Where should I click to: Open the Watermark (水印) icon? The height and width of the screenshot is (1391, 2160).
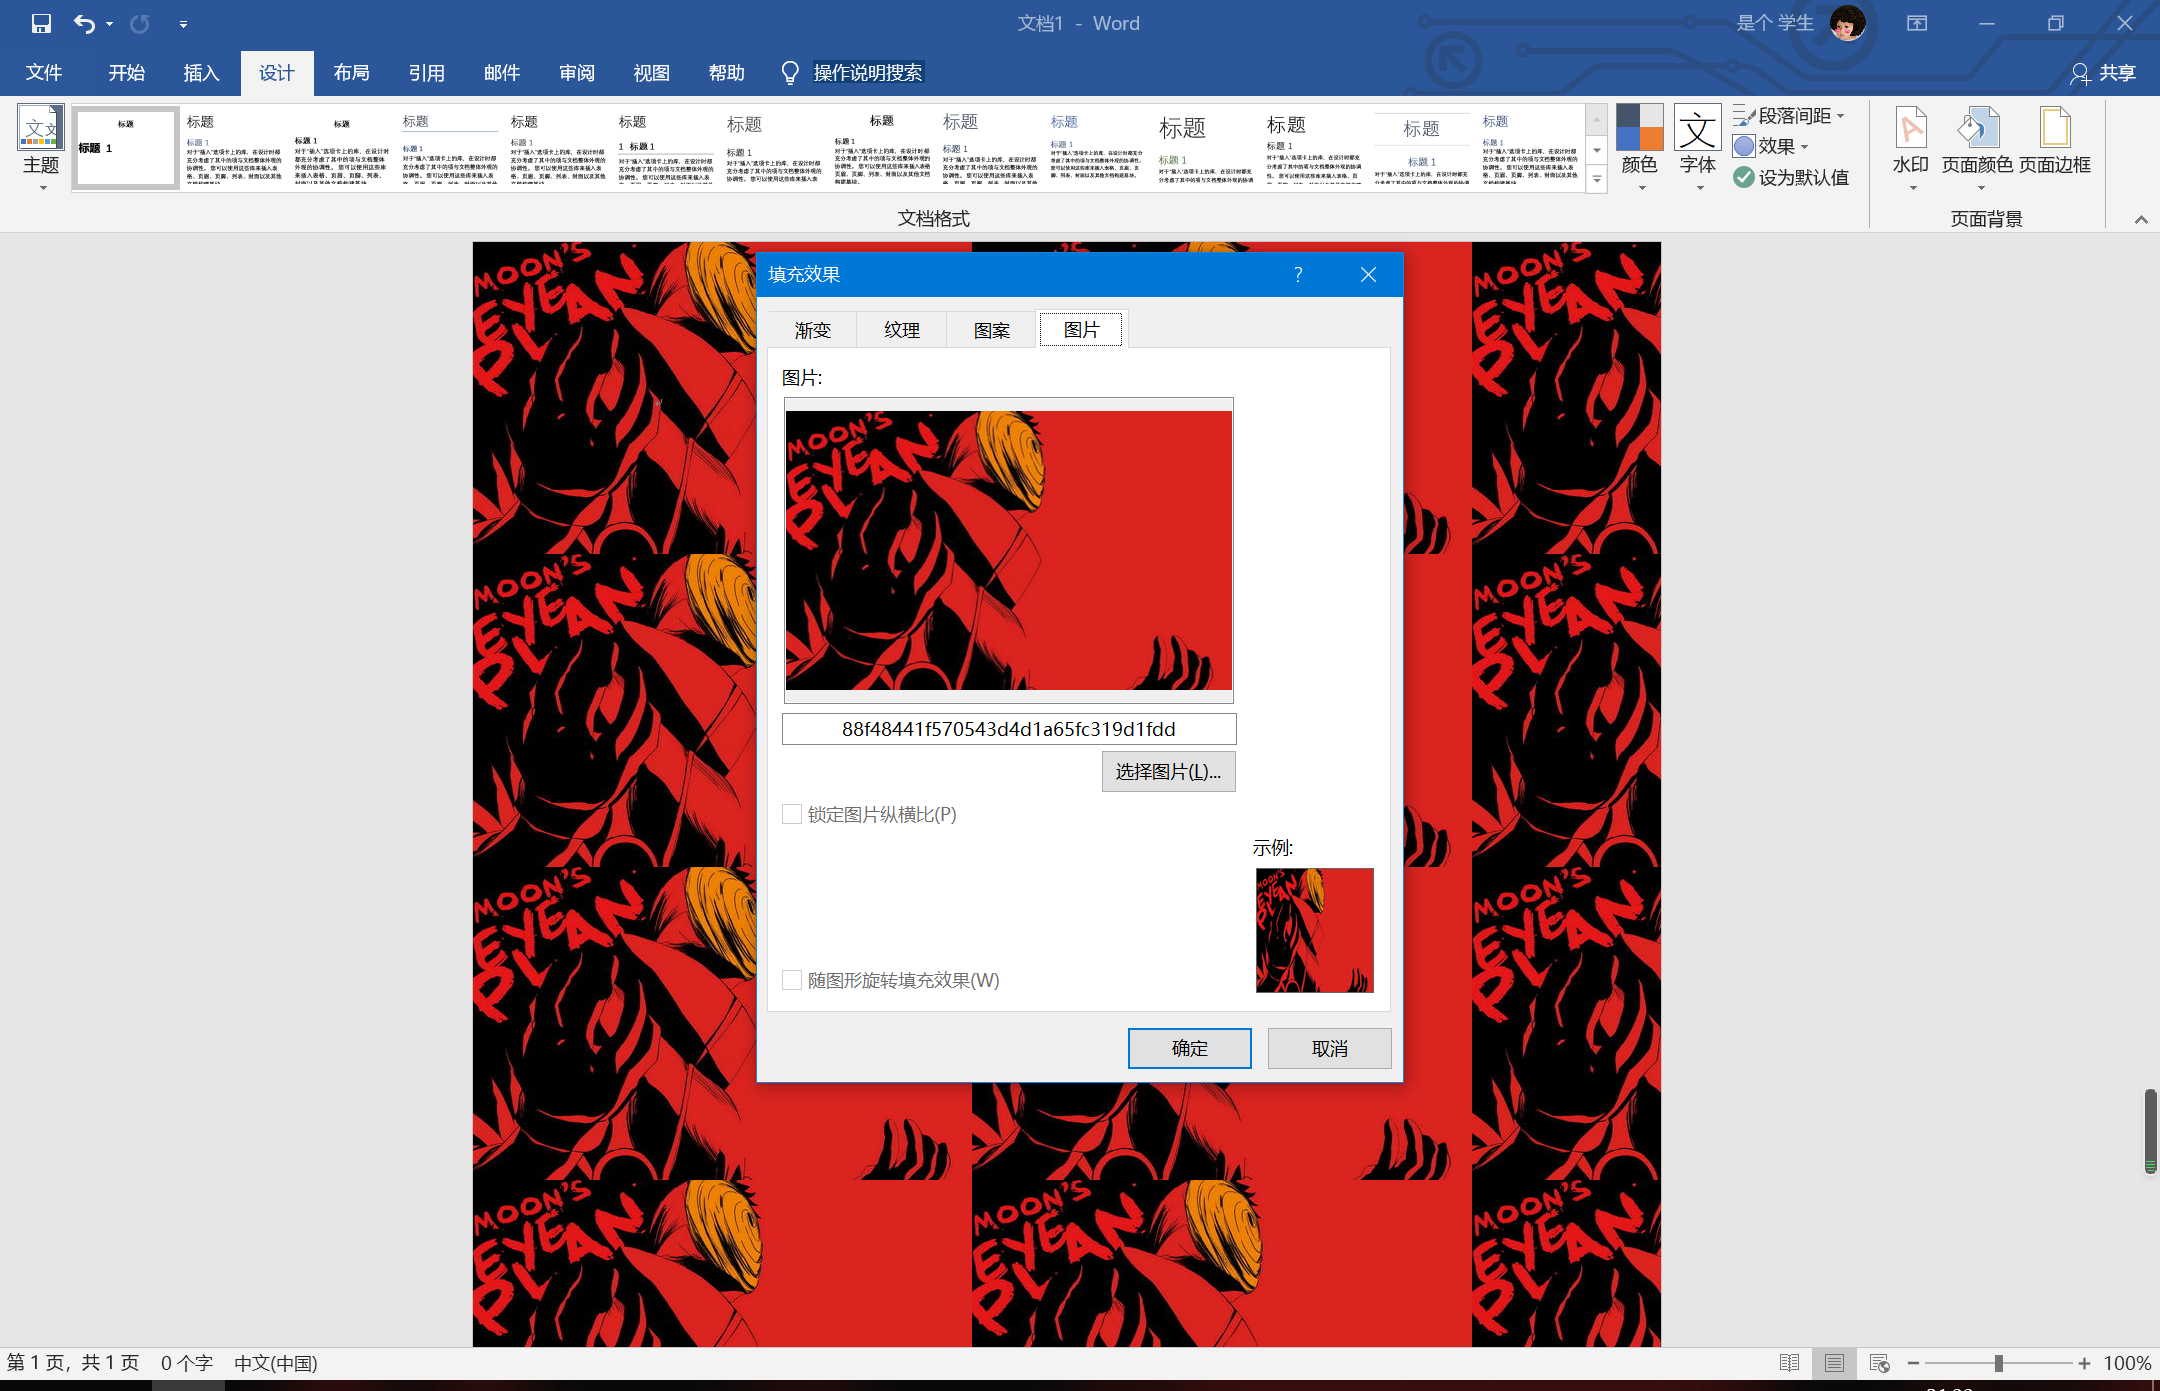coord(1910,128)
